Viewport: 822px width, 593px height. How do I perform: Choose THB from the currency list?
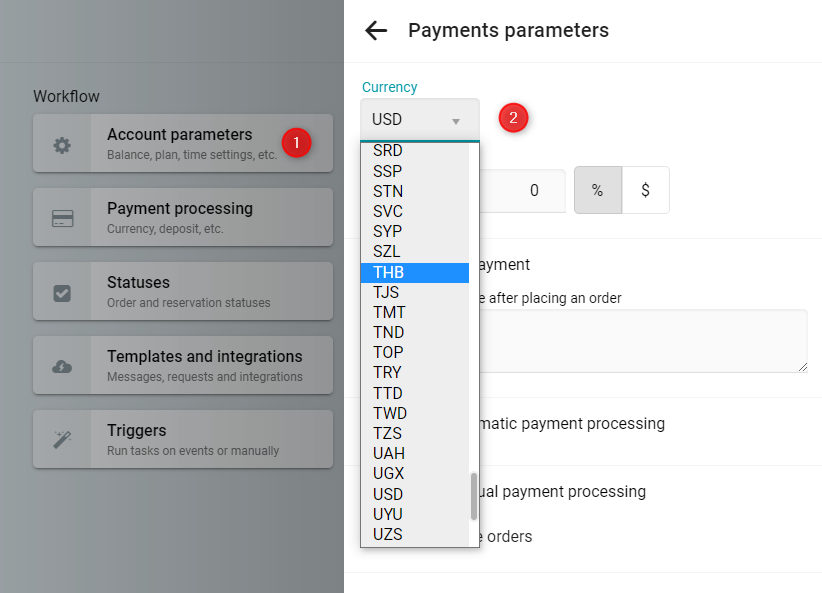(415, 273)
